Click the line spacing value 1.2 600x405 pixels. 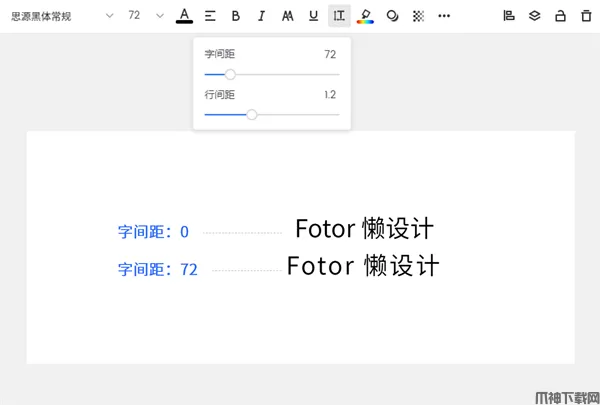(330, 95)
